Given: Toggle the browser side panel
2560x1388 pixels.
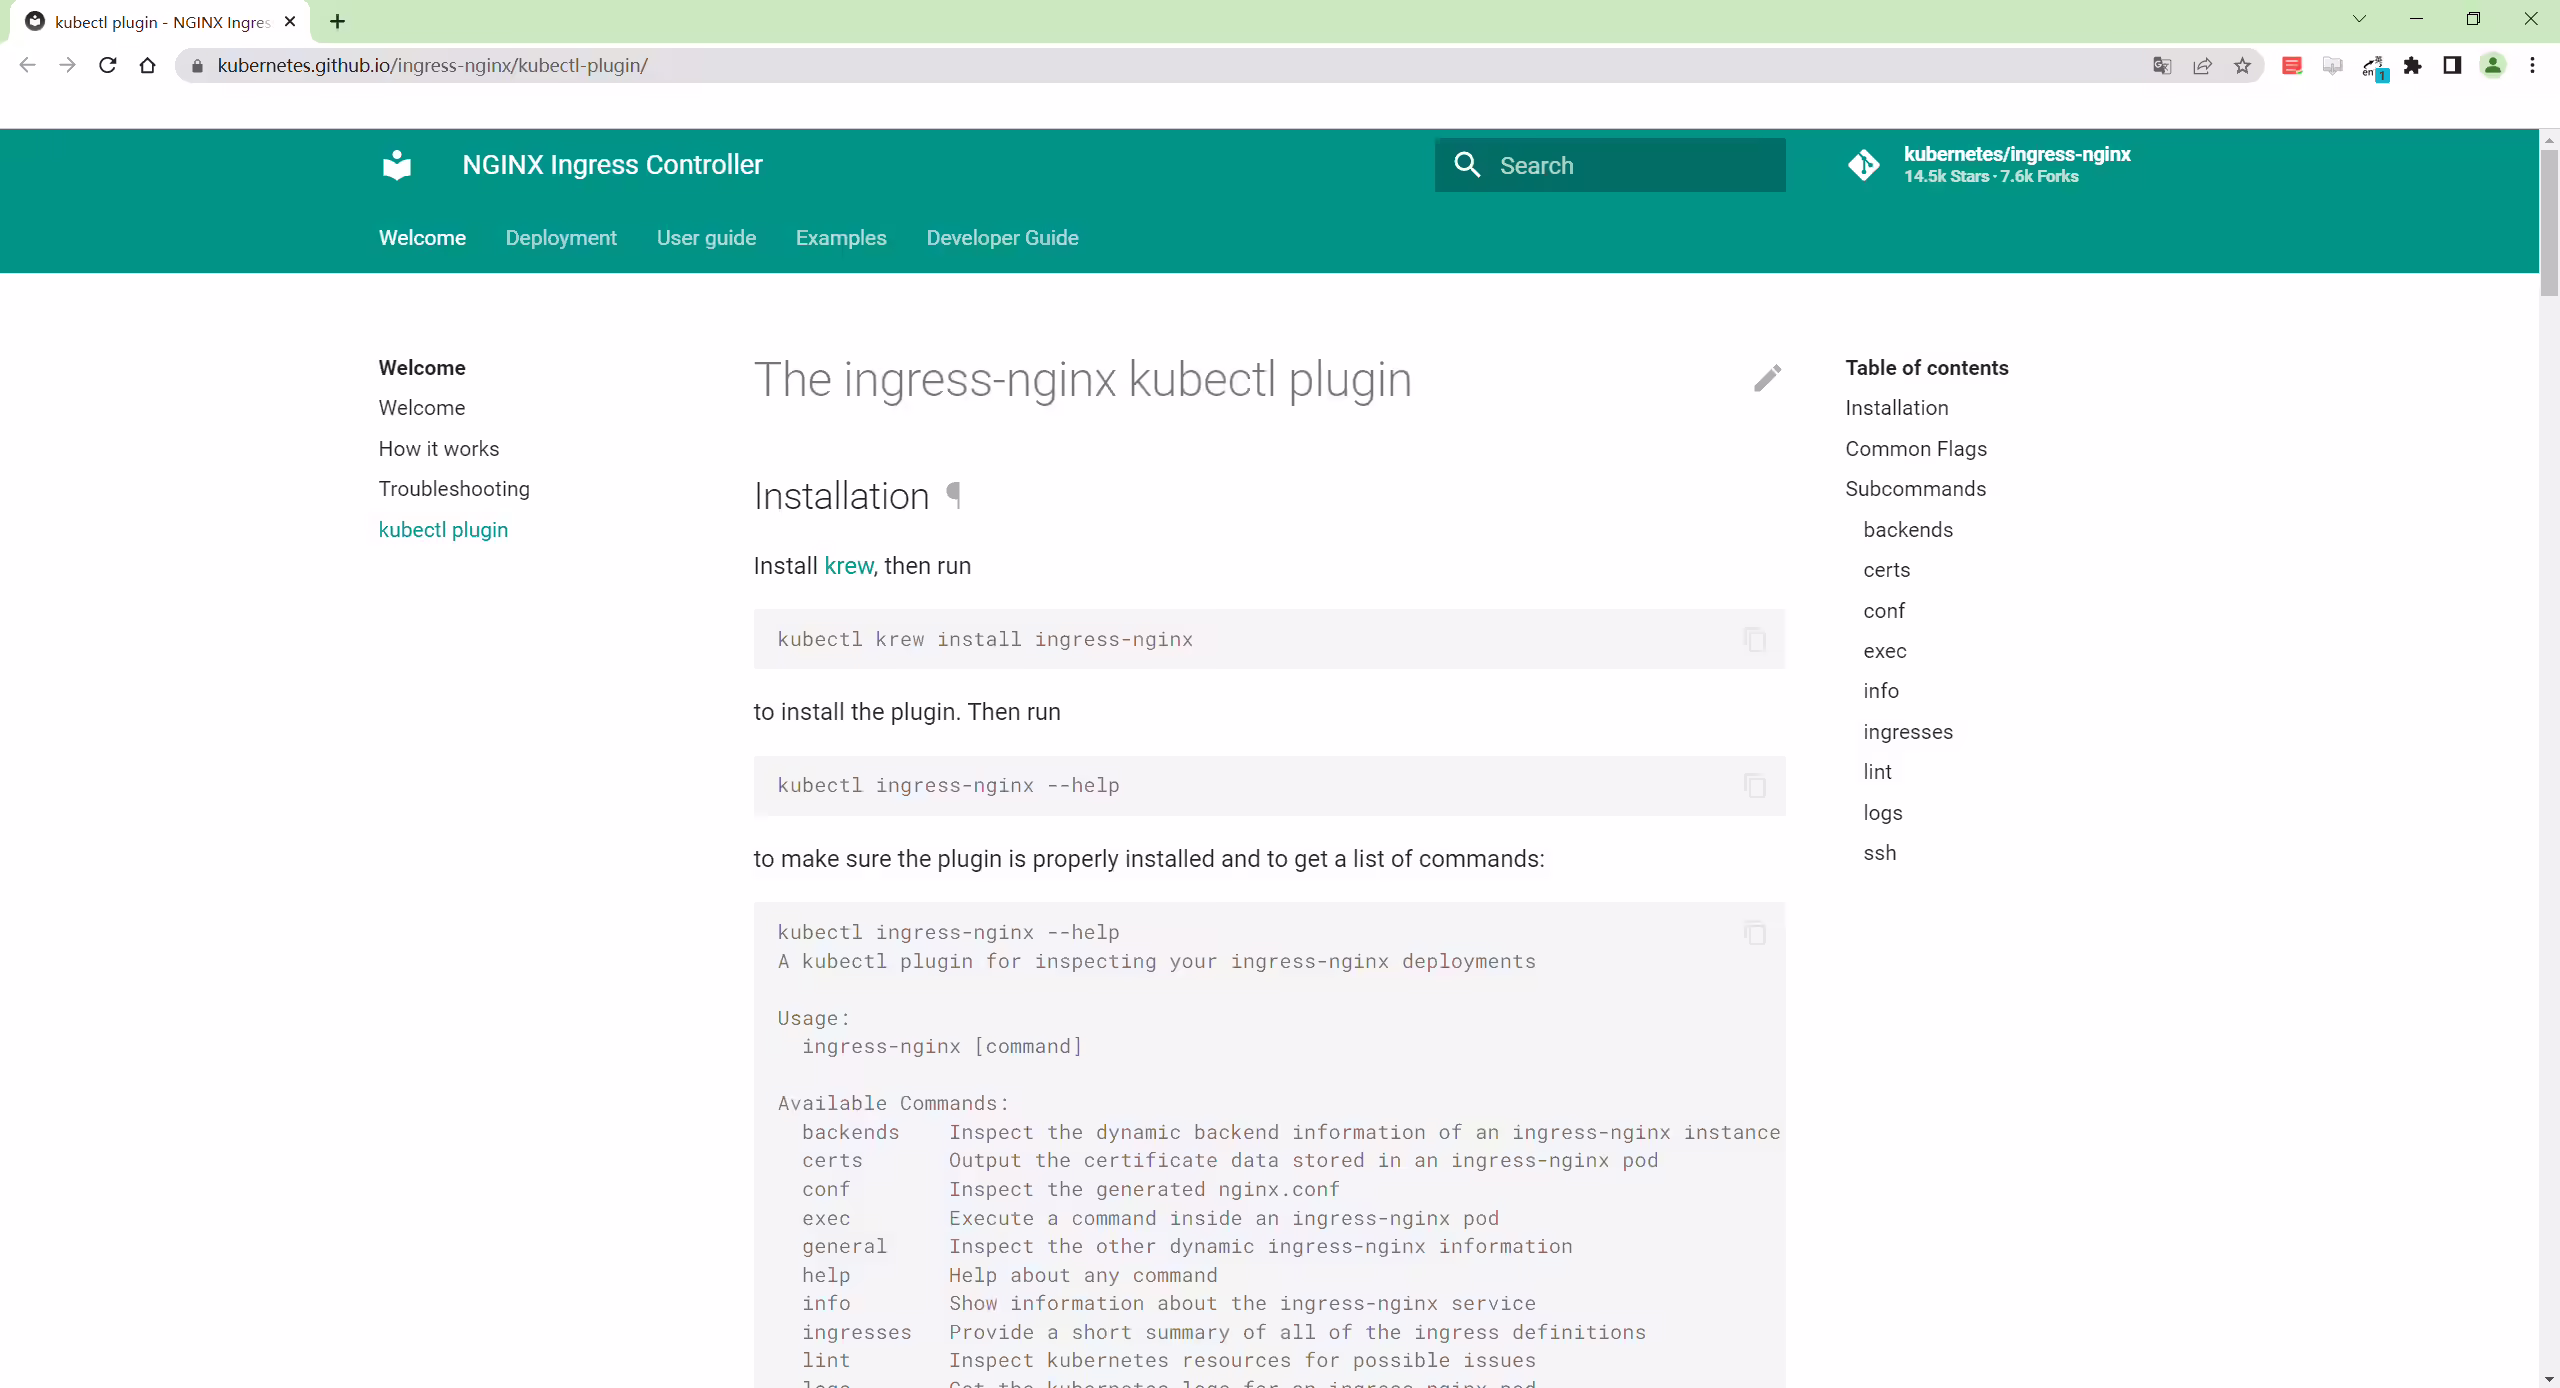Looking at the screenshot, I should (x=2452, y=66).
